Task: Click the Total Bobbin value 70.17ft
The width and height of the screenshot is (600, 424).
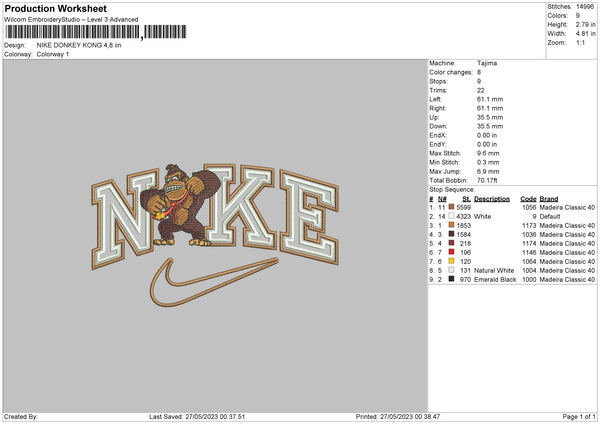Action: tap(487, 180)
